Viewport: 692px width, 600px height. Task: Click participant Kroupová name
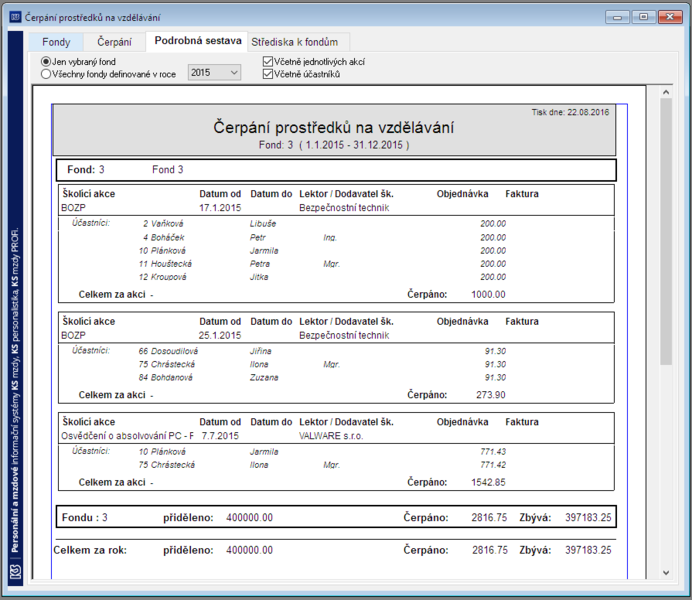(x=168, y=277)
